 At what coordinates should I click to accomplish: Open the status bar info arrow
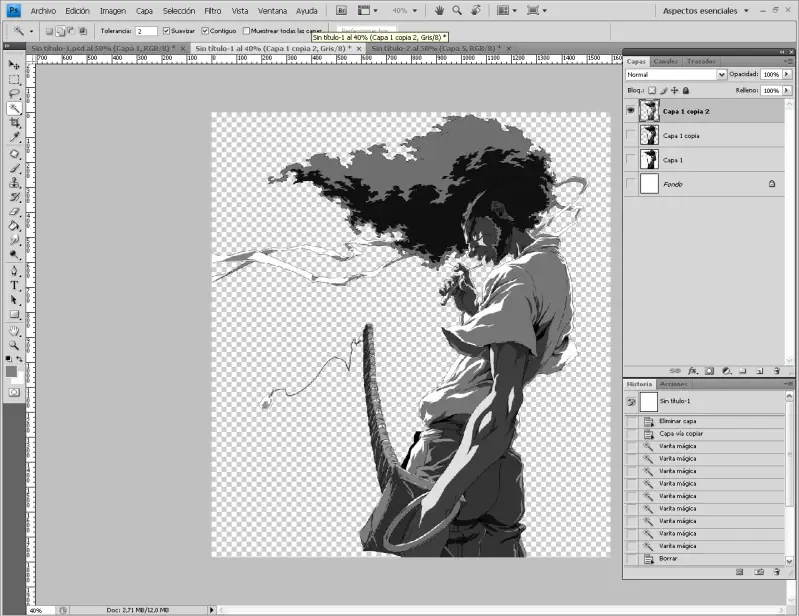click(x=211, y=610)
